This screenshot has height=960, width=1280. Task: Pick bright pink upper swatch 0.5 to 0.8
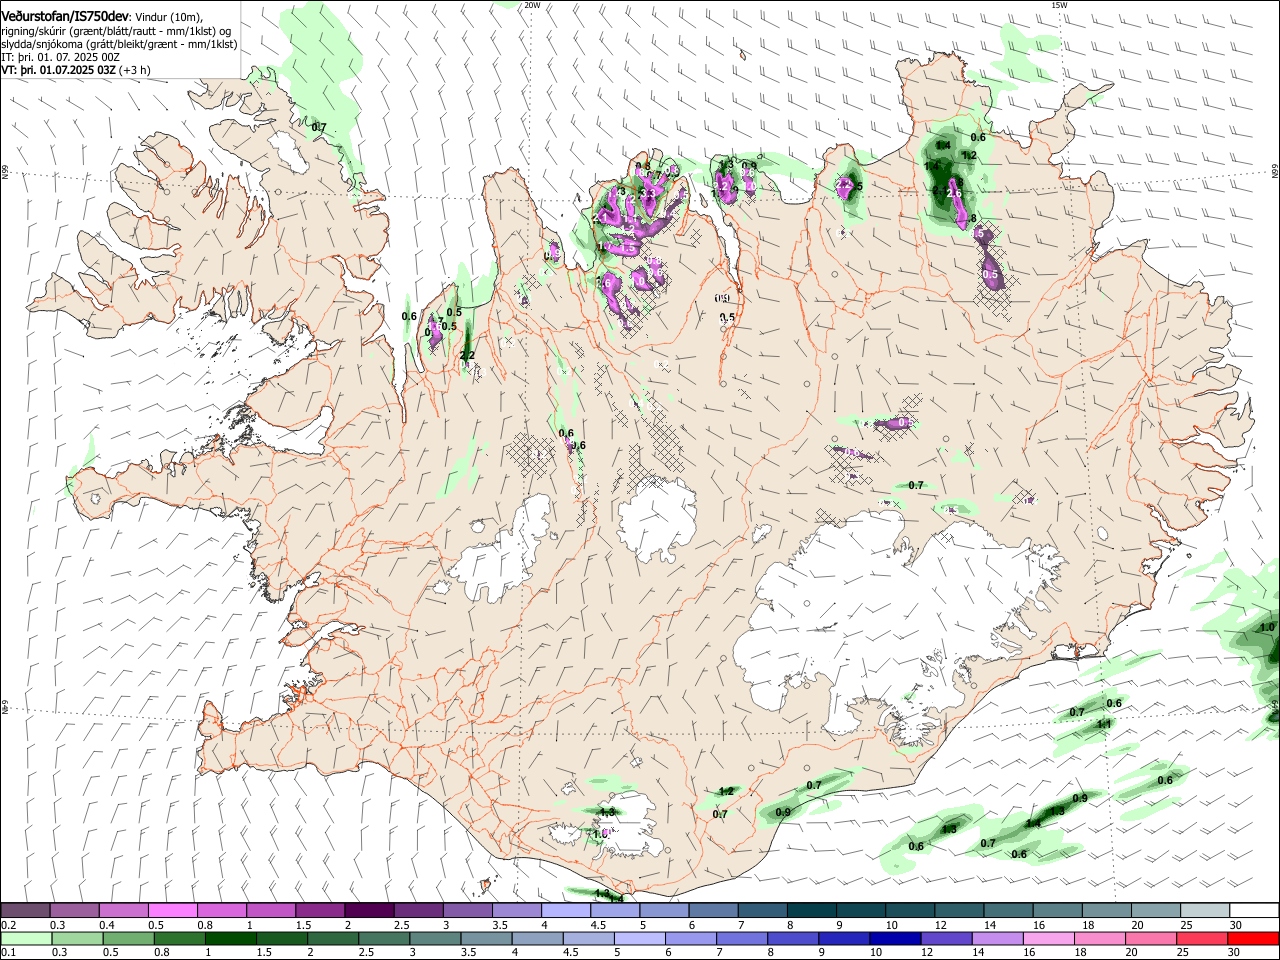(172, 910)
